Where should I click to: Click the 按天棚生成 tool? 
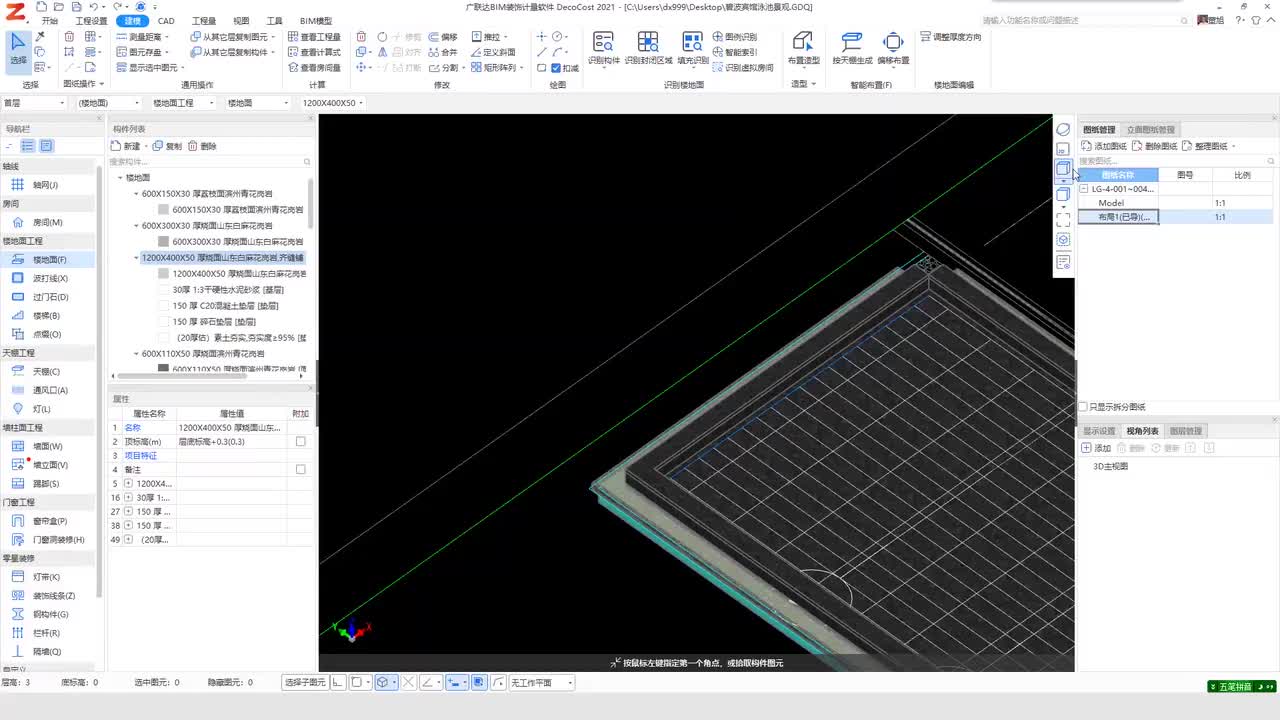coord(852,48)
